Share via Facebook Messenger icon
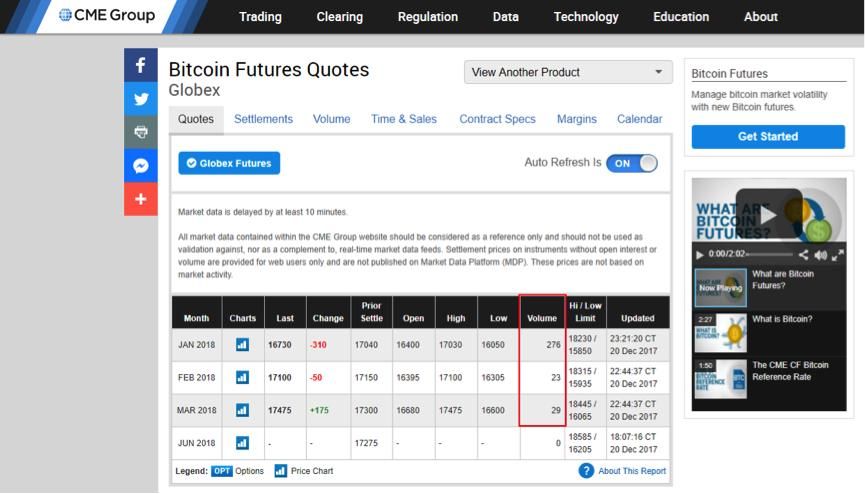The width and height of the screenshot is (865, 494). pos(140,166)
